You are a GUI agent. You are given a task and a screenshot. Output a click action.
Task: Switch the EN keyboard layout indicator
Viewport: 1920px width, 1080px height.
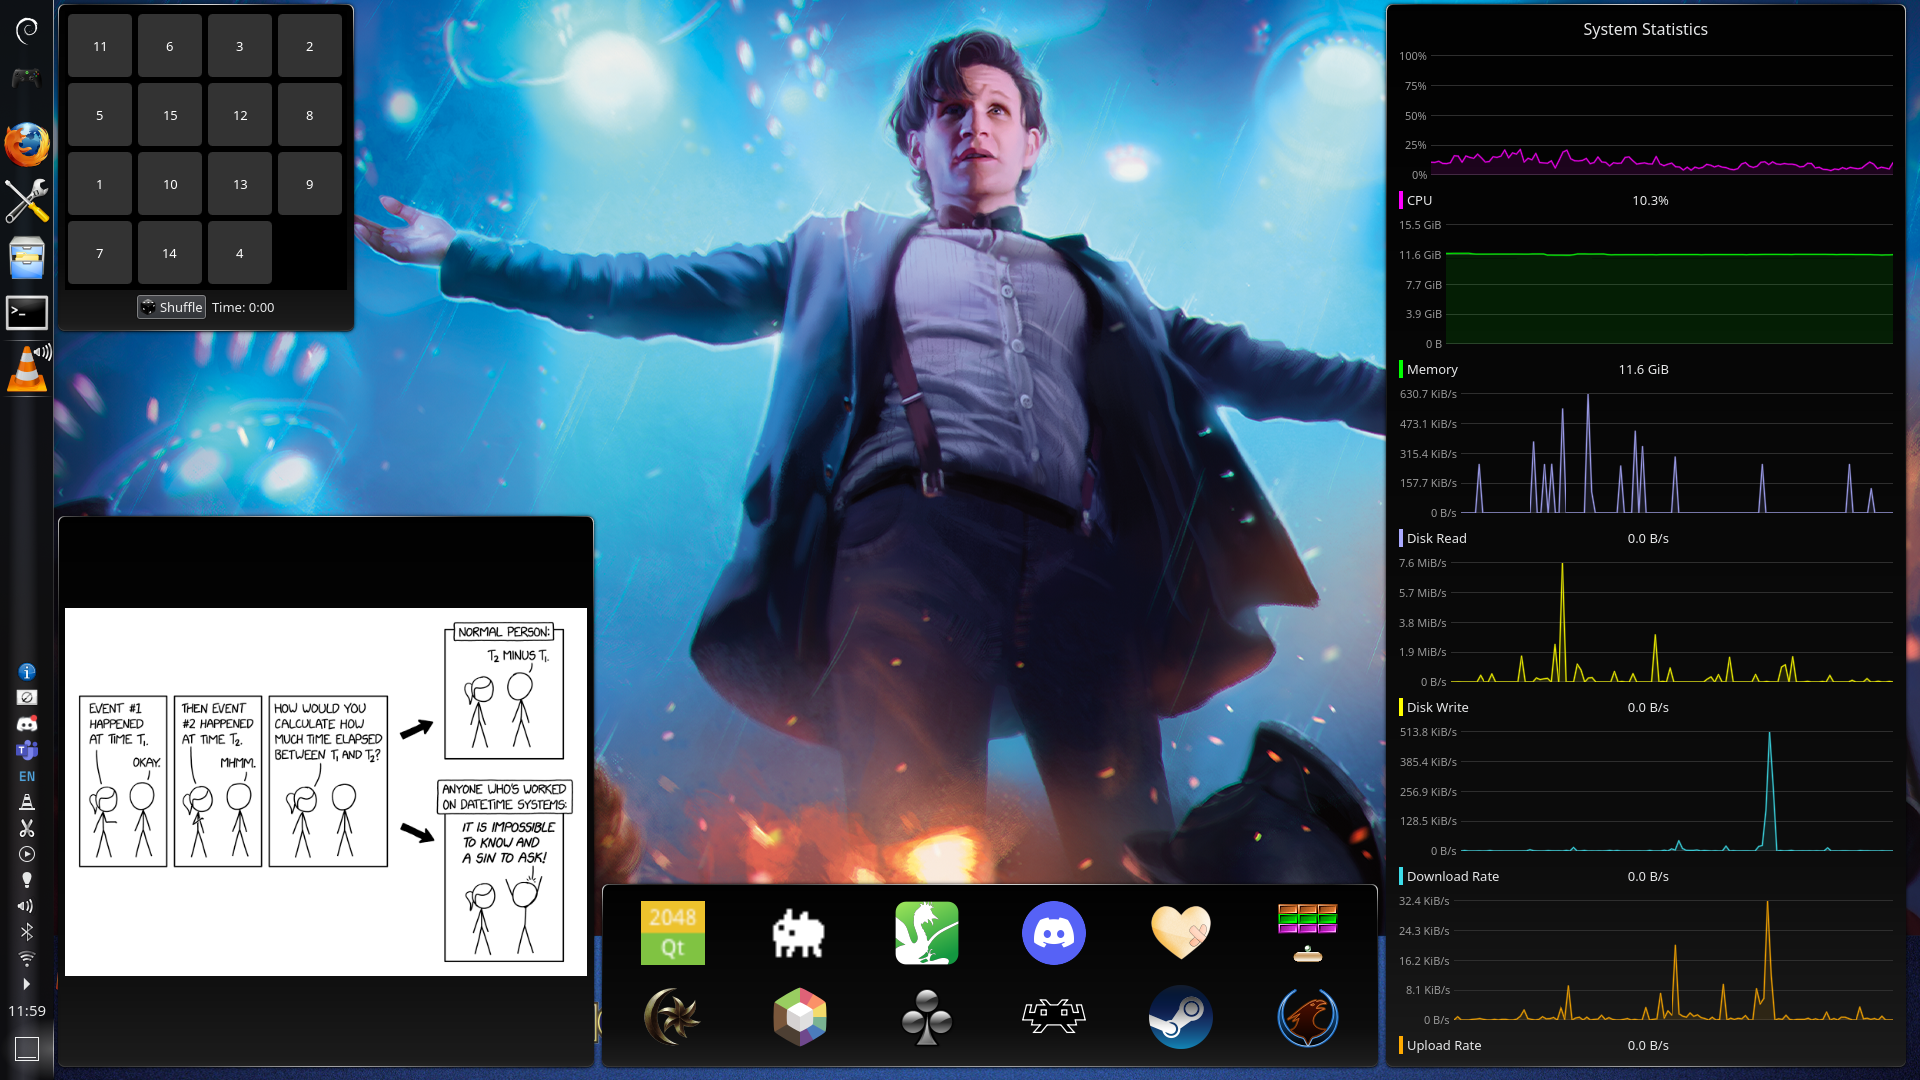27,776
